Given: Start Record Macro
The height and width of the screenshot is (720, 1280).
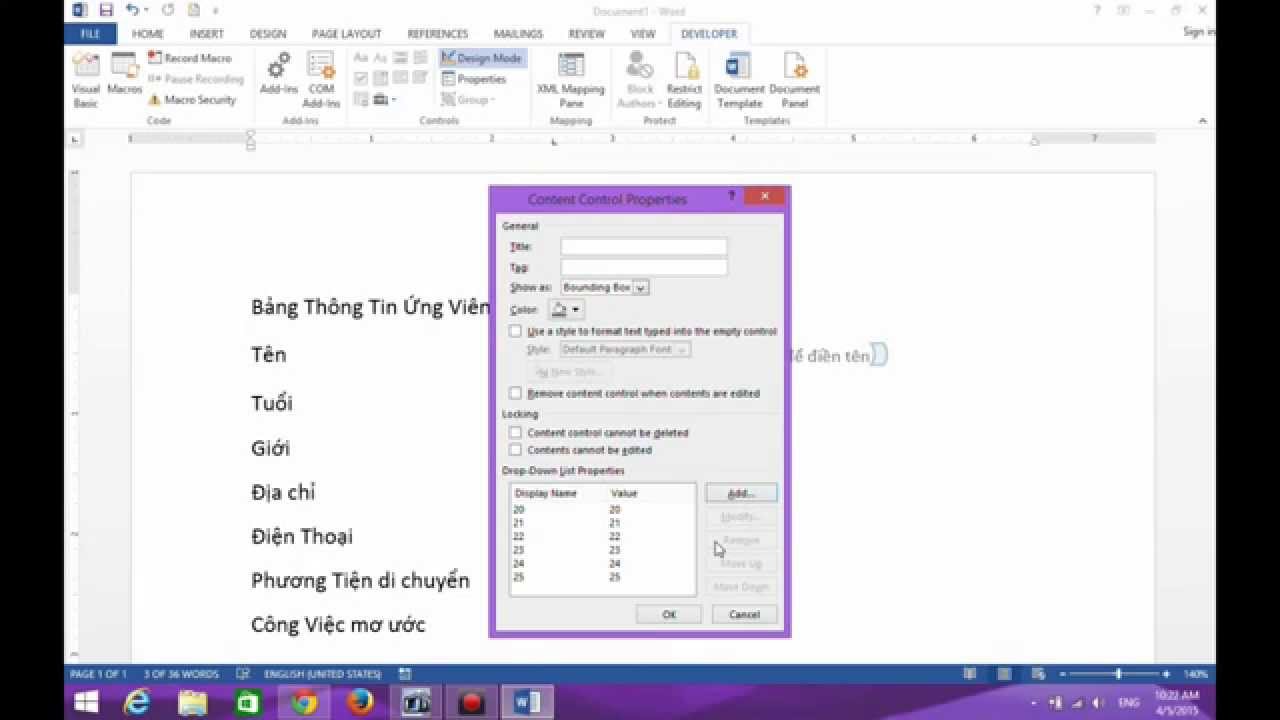Looking at the screenshot, I should tap(190, 58).
